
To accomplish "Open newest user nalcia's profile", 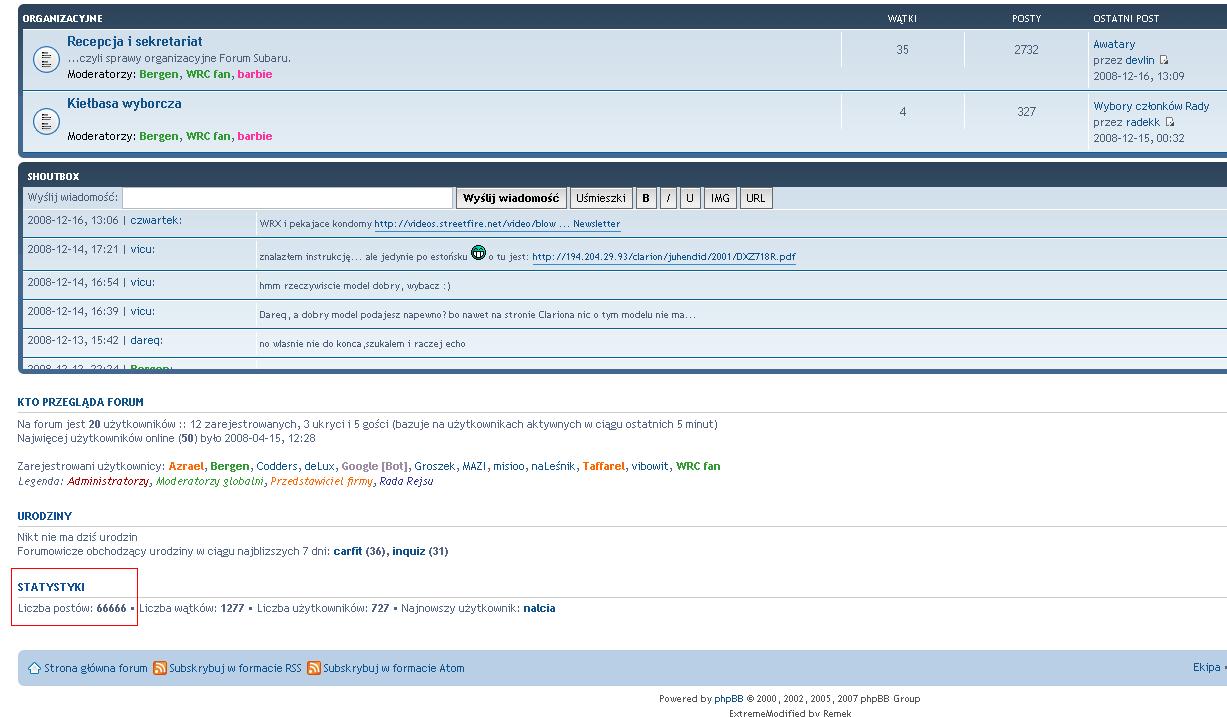I will [539, 608].
